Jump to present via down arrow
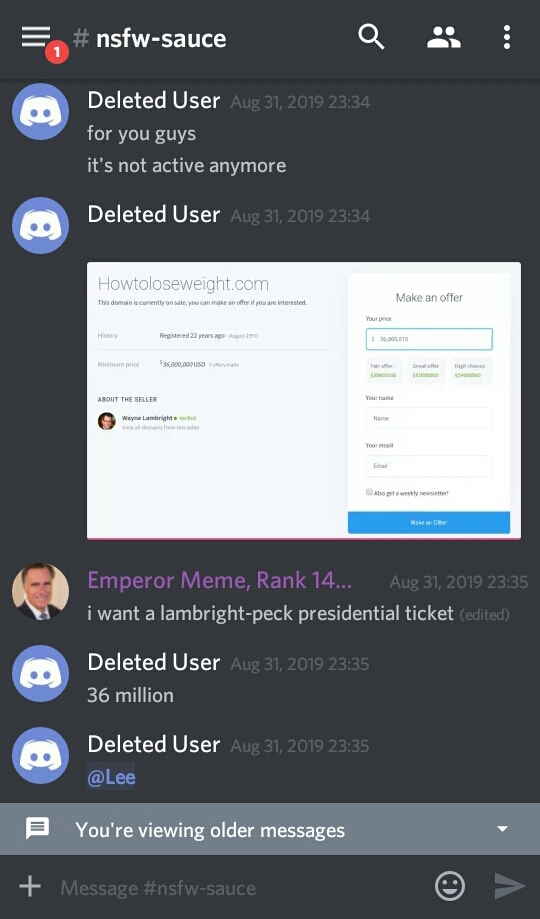 502,829
